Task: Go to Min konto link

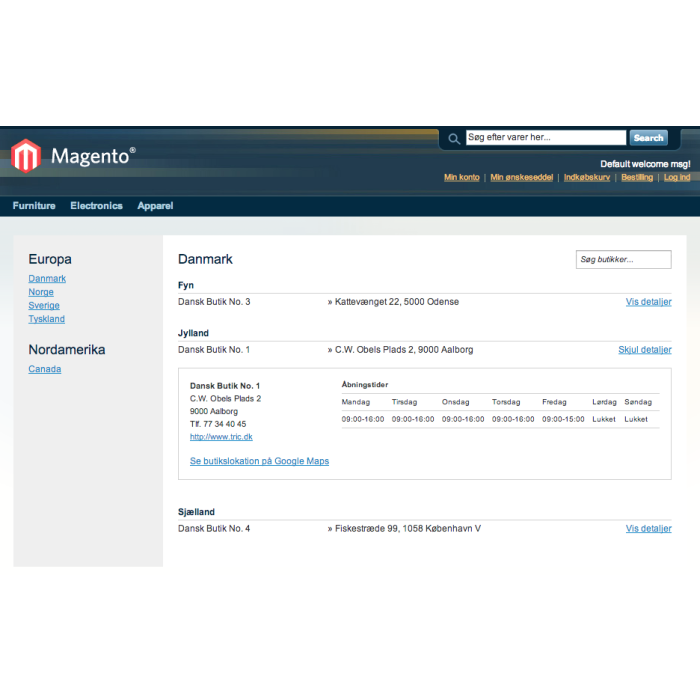Action: click(x=462, y=177)
